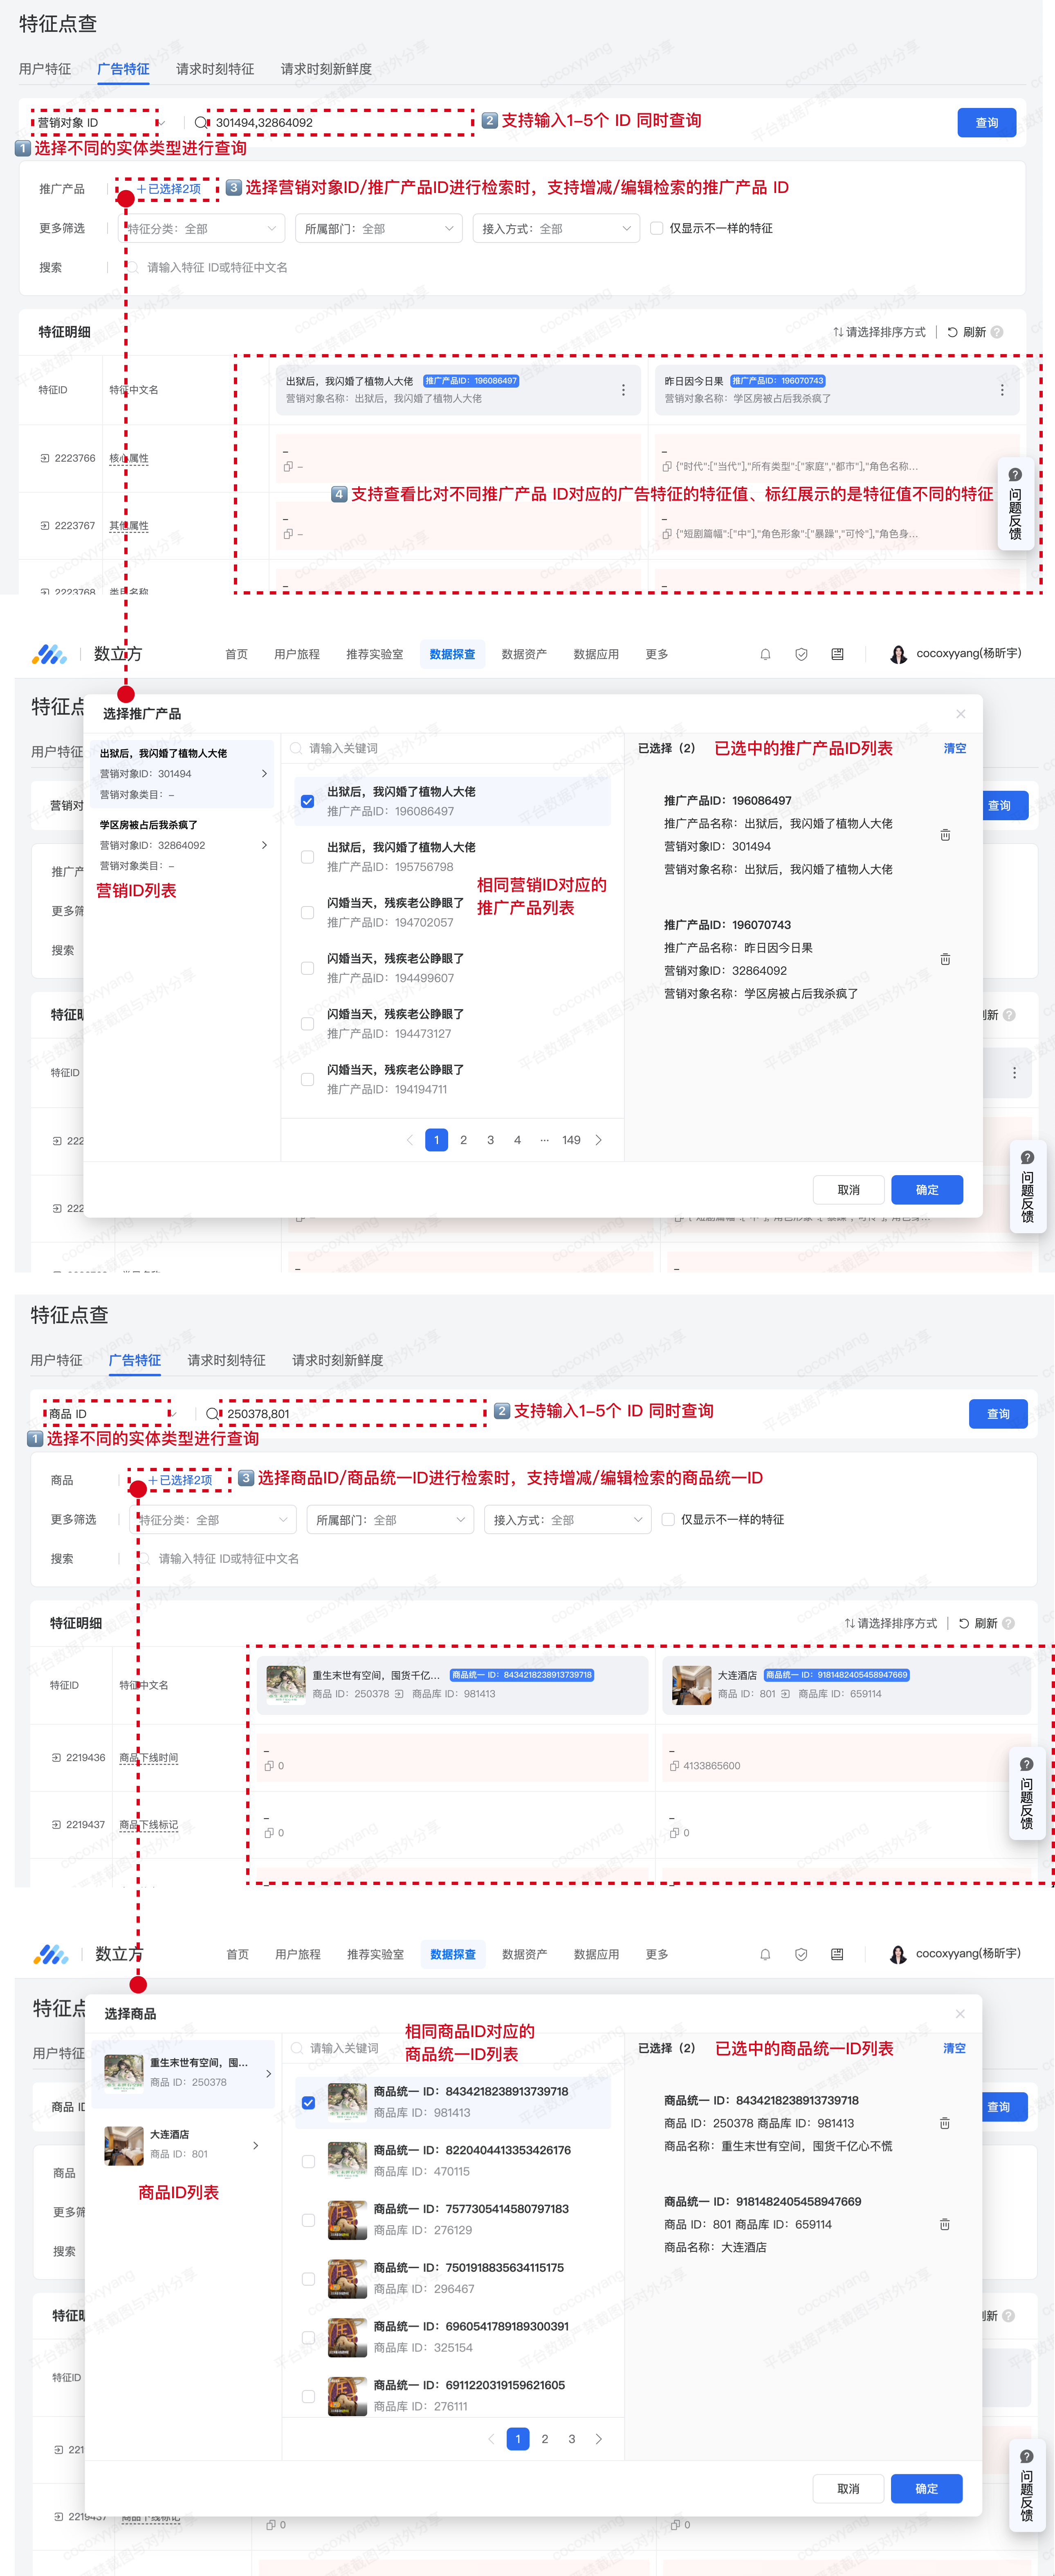Check the 仅显示不一样的特征 checkbox
The image size is (1055, 2576).
click(657, 228)
